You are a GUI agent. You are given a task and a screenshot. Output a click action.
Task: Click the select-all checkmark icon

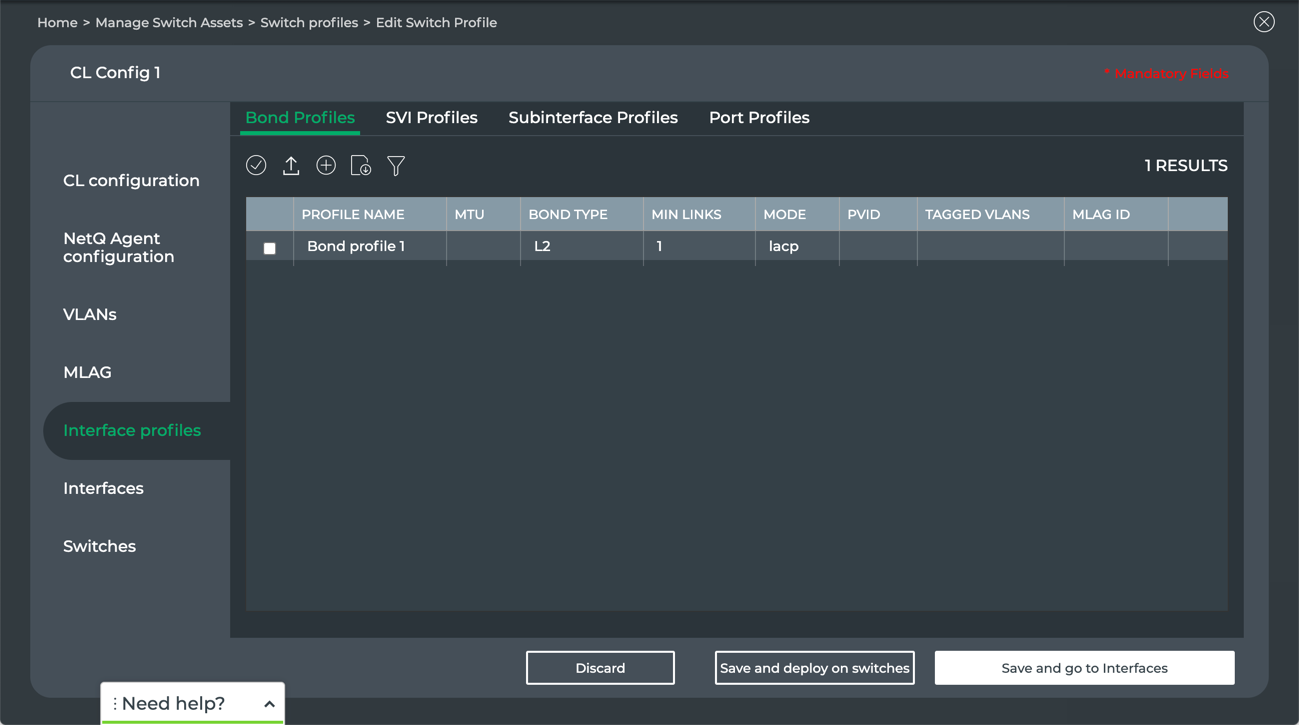click(x=256, y=166)
